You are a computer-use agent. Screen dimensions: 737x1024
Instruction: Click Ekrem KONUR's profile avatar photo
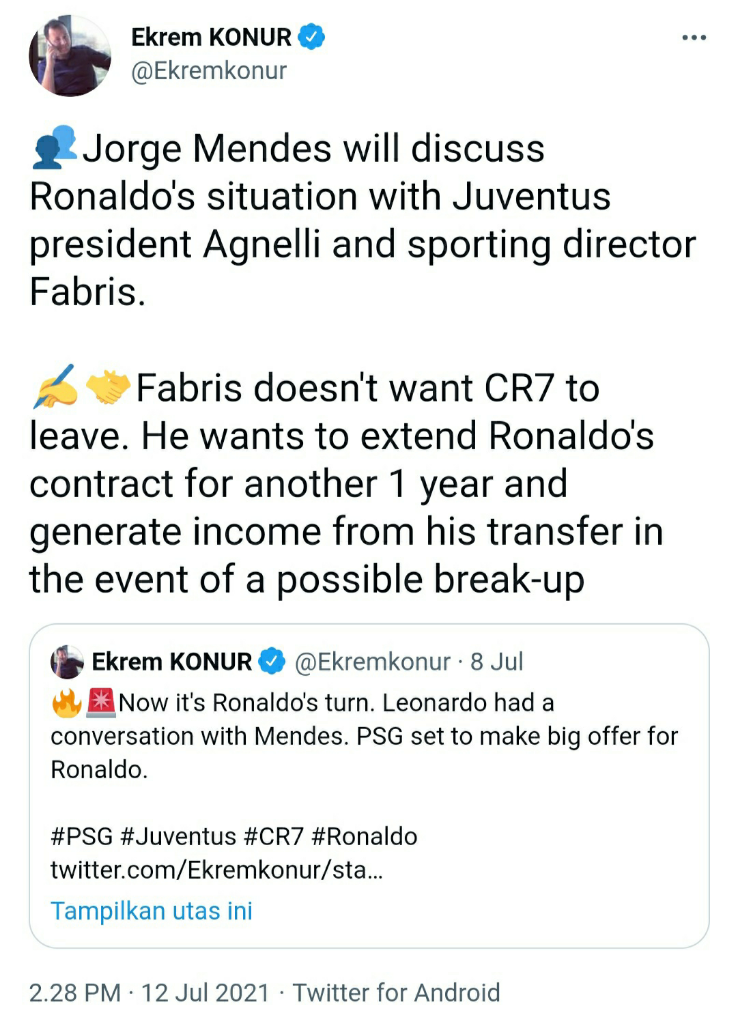(x=70, y=57)
